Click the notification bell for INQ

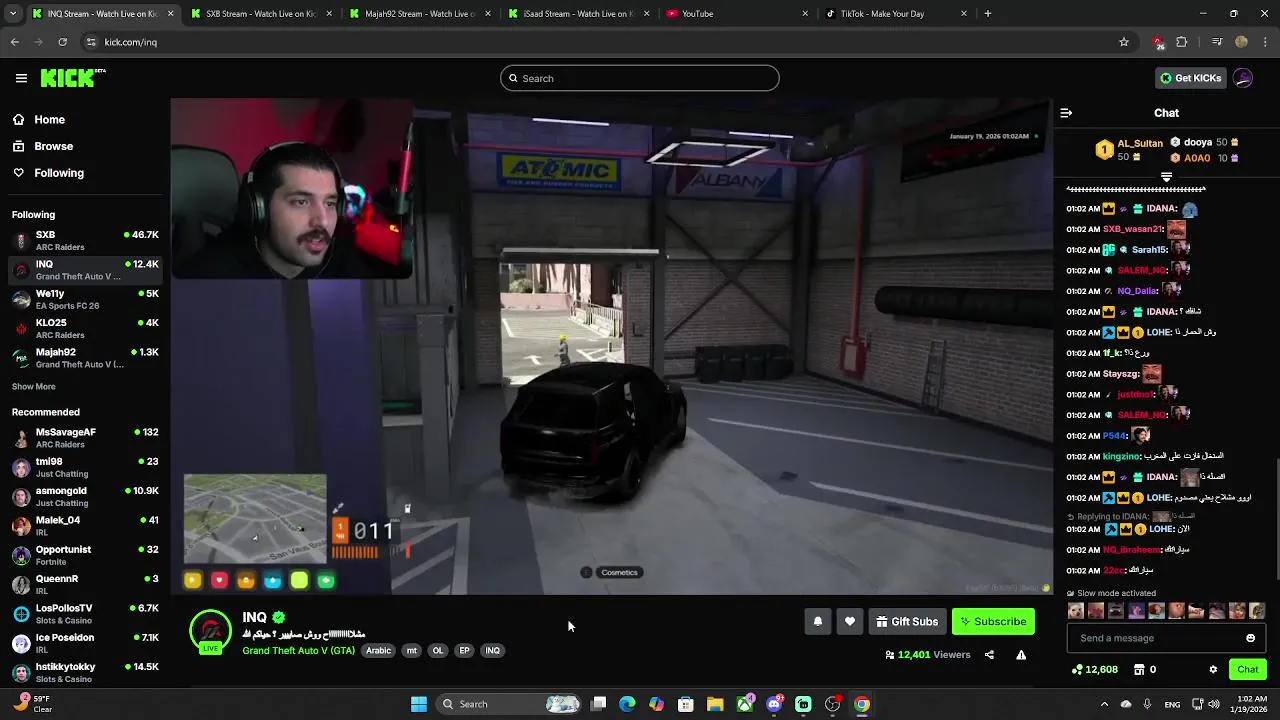tap(818, 621)
